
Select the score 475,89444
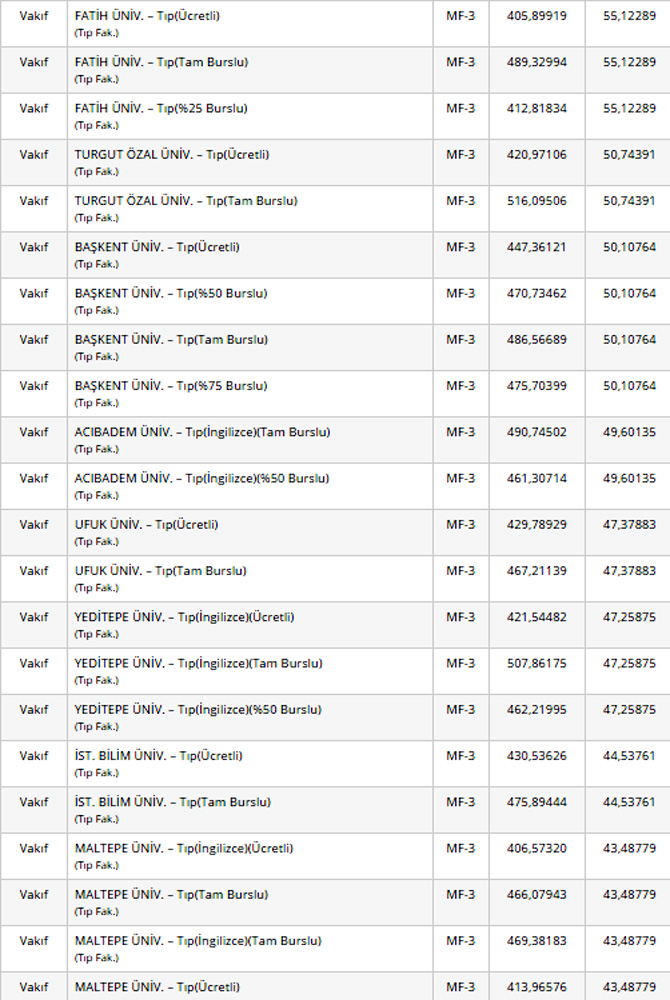[537, 801]
